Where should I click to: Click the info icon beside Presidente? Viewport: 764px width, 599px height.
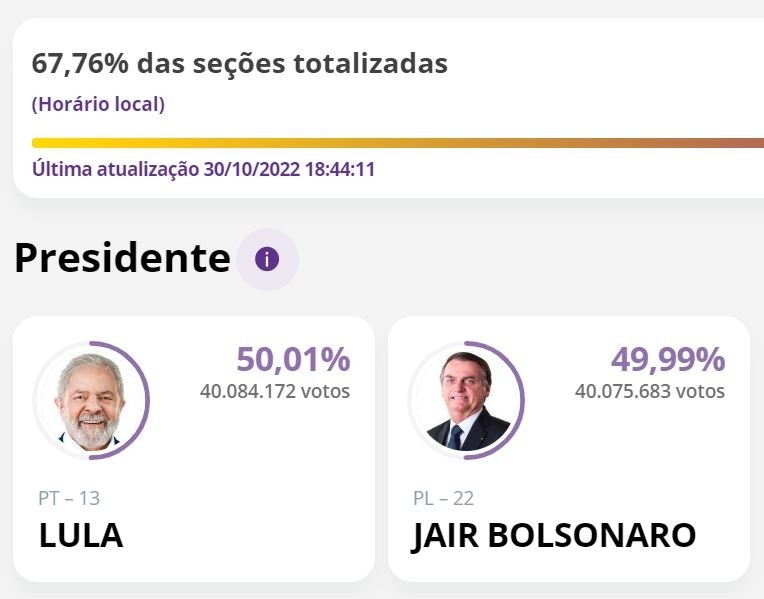click(x=267, y=259)
